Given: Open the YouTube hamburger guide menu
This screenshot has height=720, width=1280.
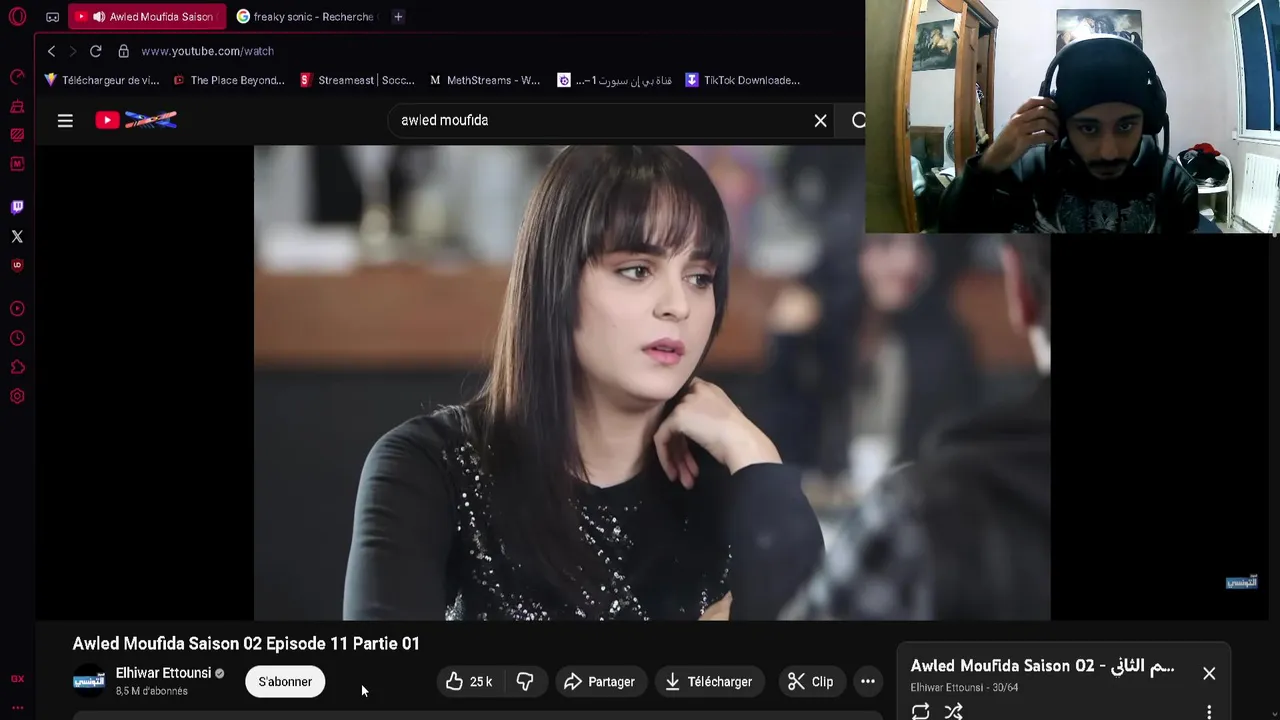Looking at the screenshot, I should click(x=65, y=120).
